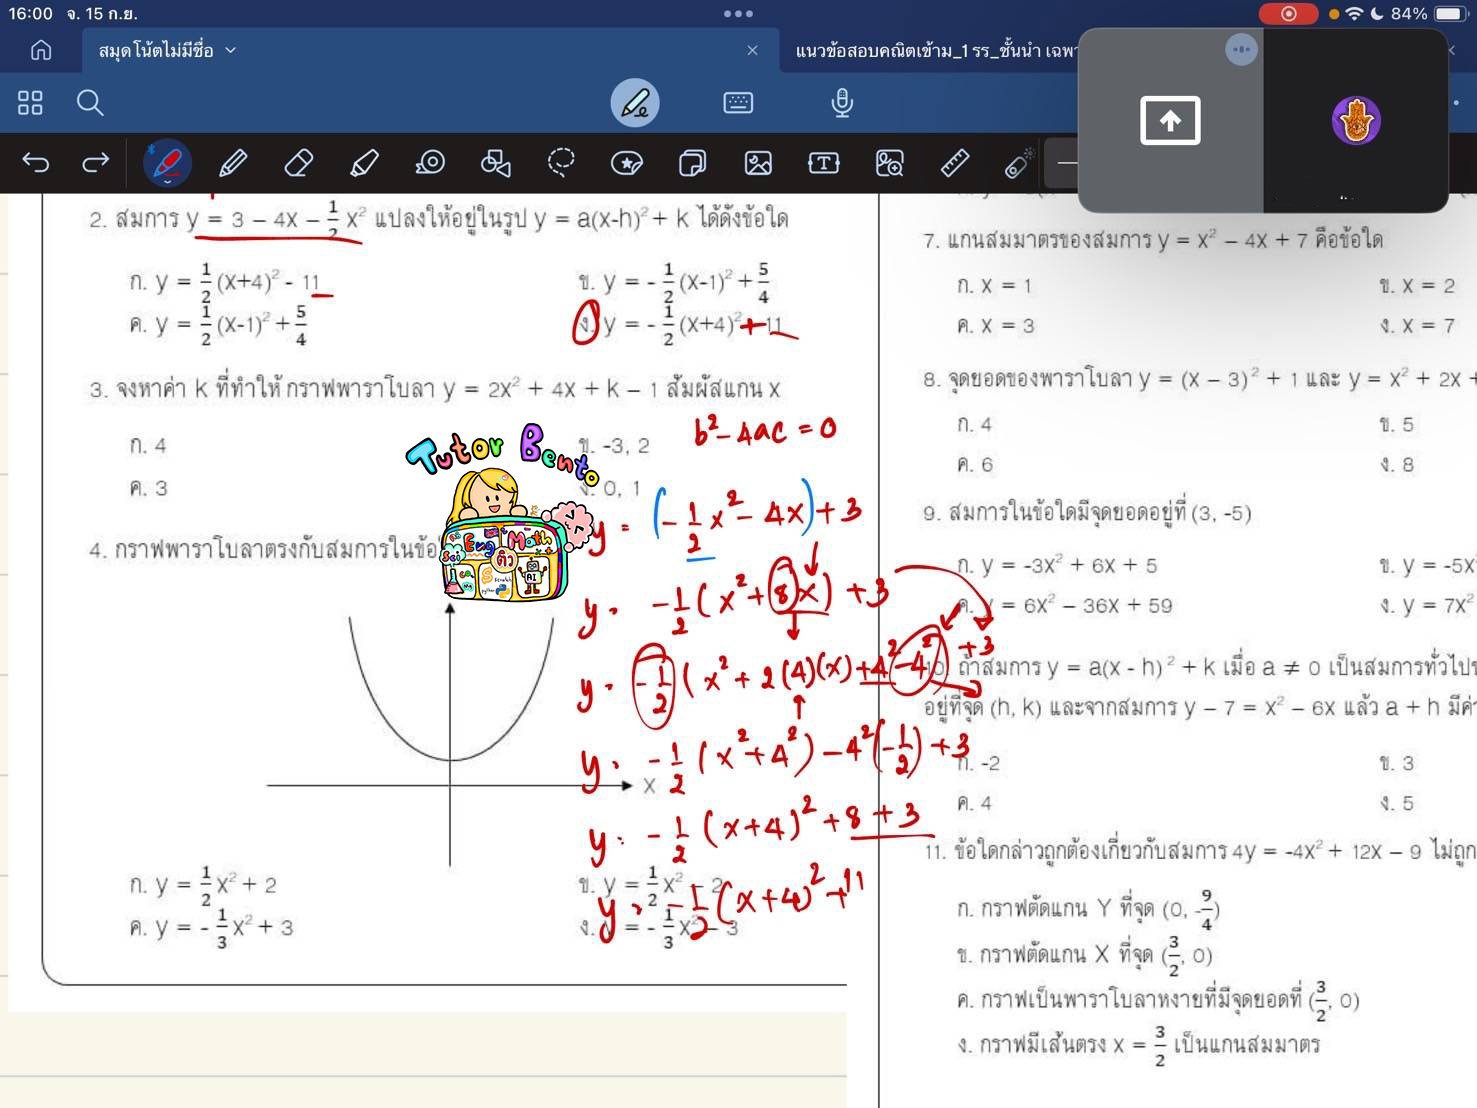Open the page thumbnails grid view
This screenshot has width=1477, height=1108.
coord(30,103)
